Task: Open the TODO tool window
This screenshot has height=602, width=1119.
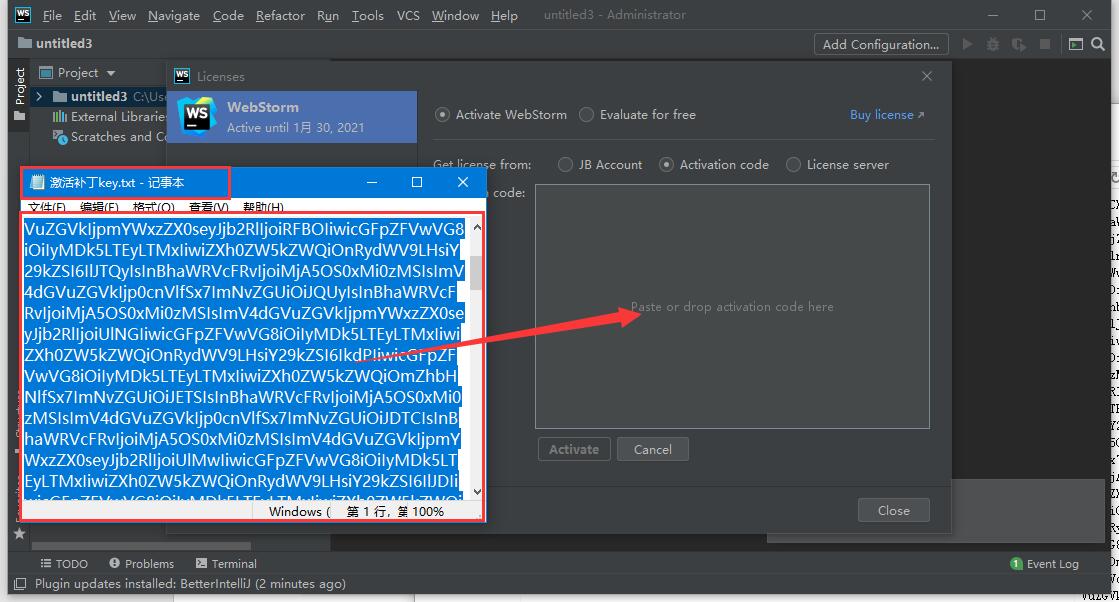Action: coord(64,563)
